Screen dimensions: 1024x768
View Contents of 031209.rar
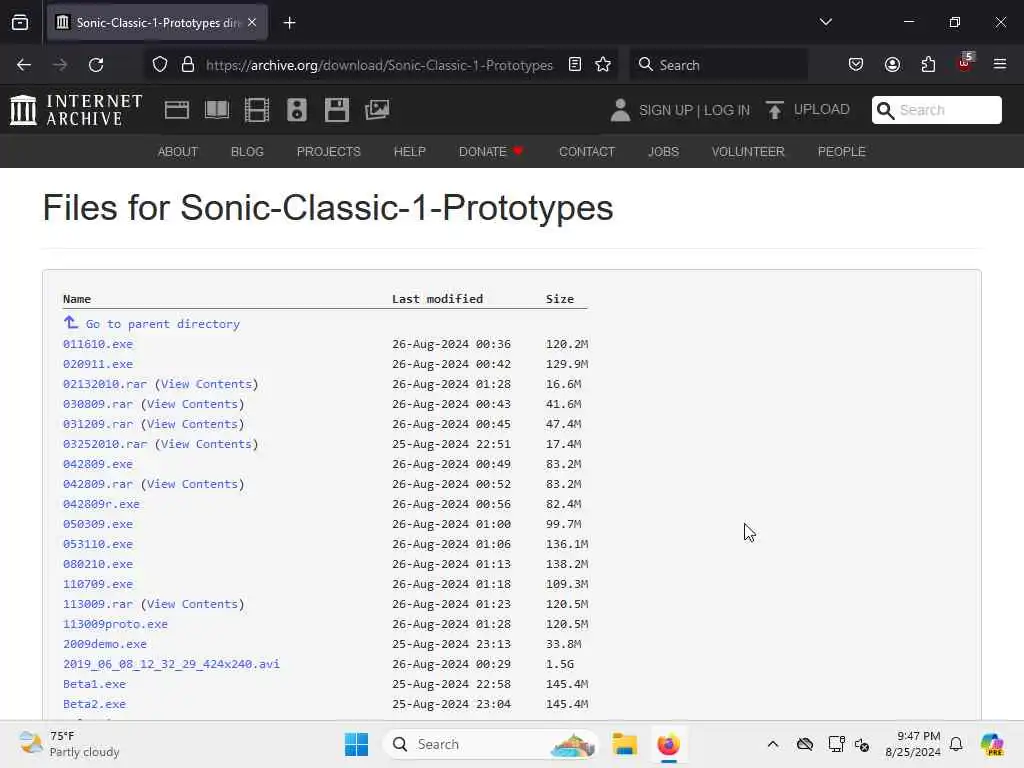pos(192,424)
